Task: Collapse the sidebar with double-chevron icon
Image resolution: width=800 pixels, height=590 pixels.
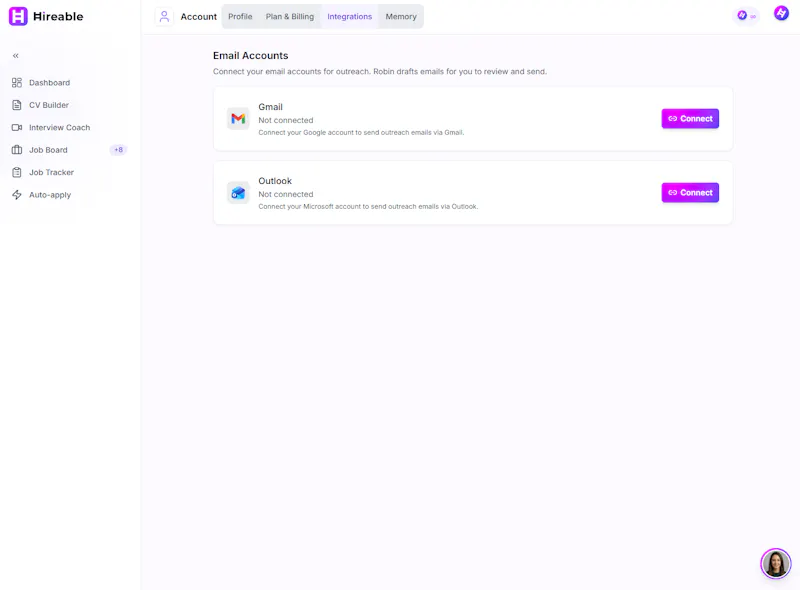Action: click(x=16, y=56)
